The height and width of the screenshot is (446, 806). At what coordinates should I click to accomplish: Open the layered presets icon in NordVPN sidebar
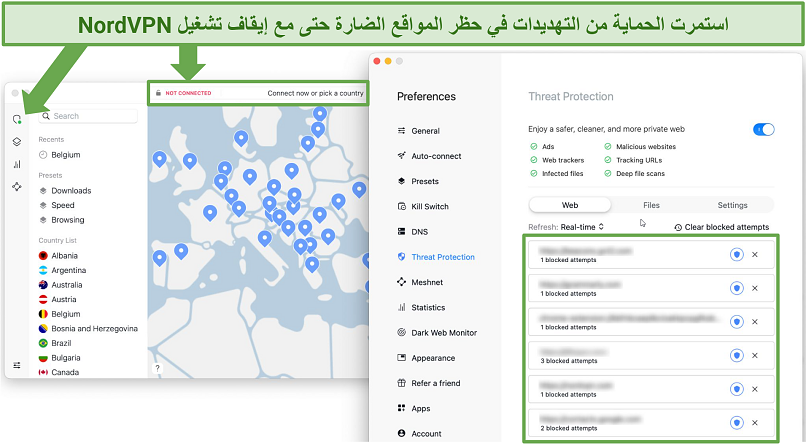[x=17, y=142]
